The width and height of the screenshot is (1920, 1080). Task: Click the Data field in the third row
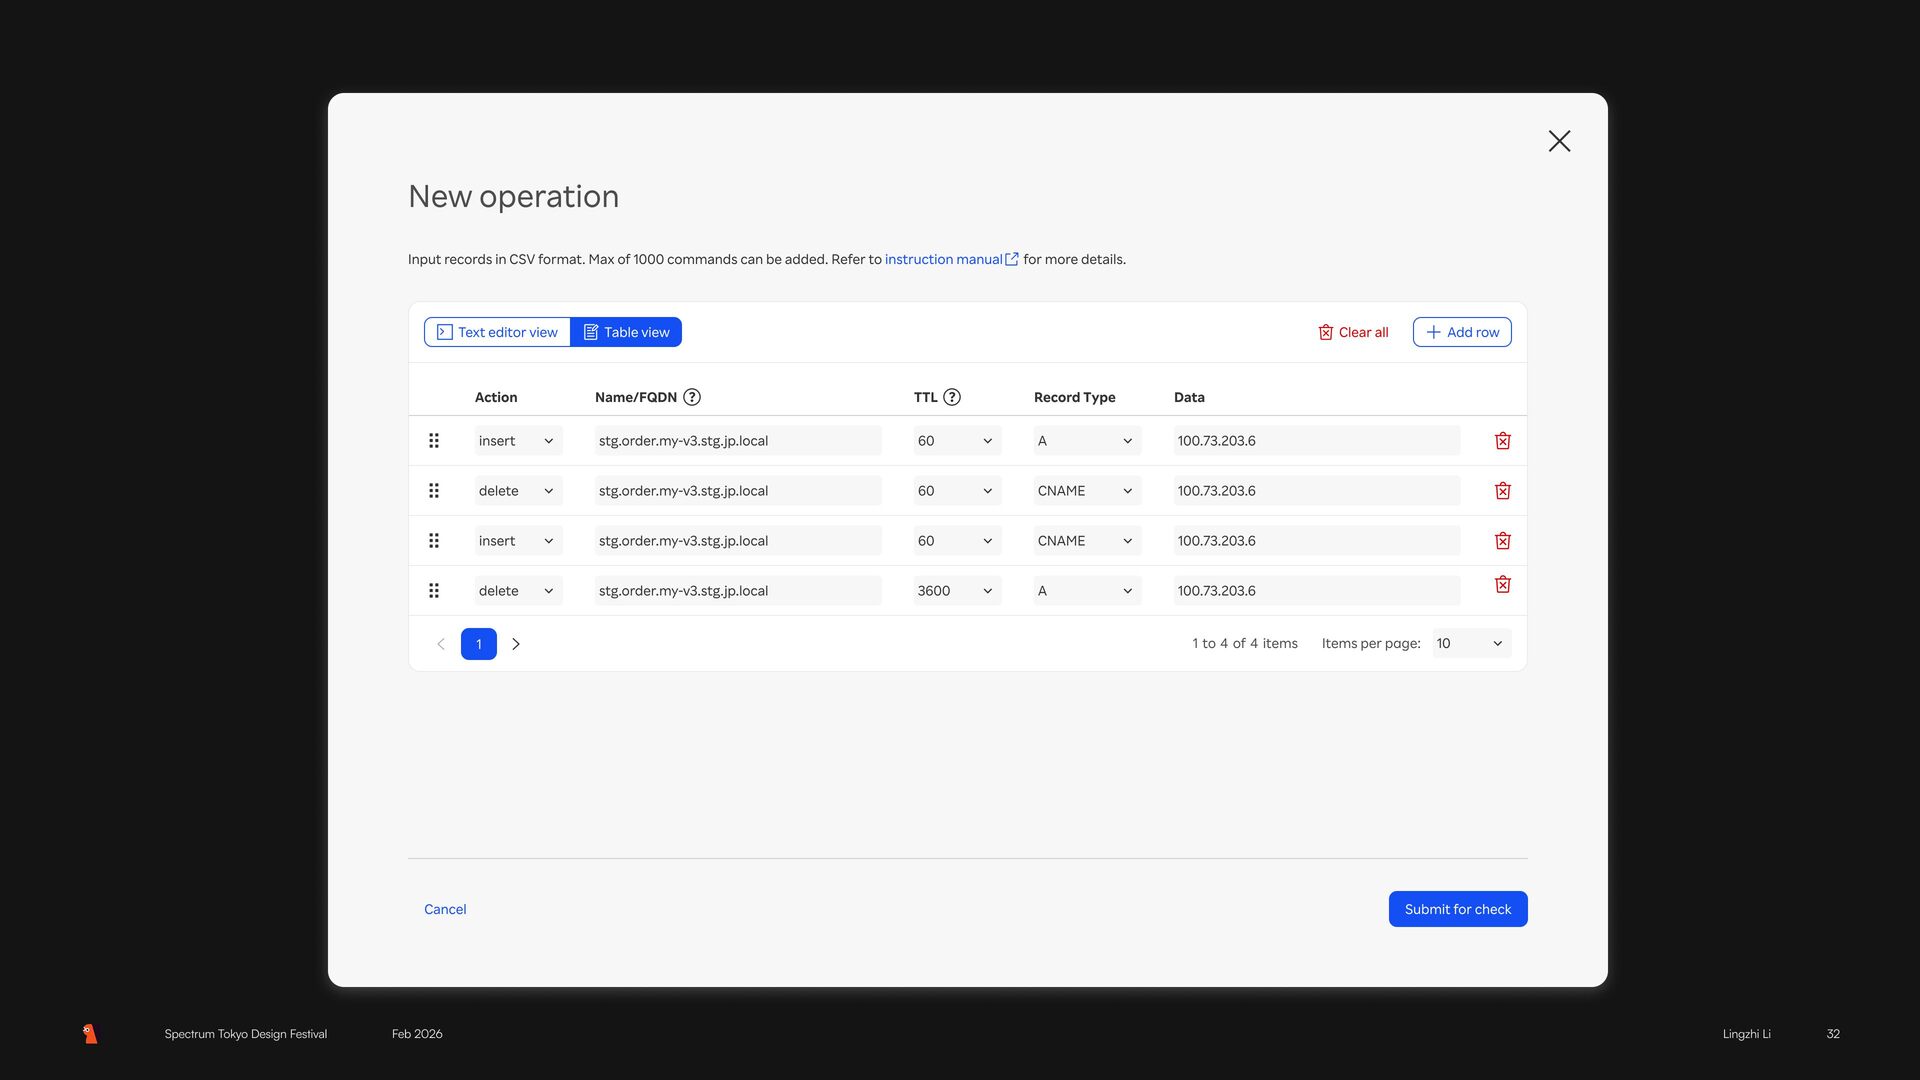pos(1316,541)
